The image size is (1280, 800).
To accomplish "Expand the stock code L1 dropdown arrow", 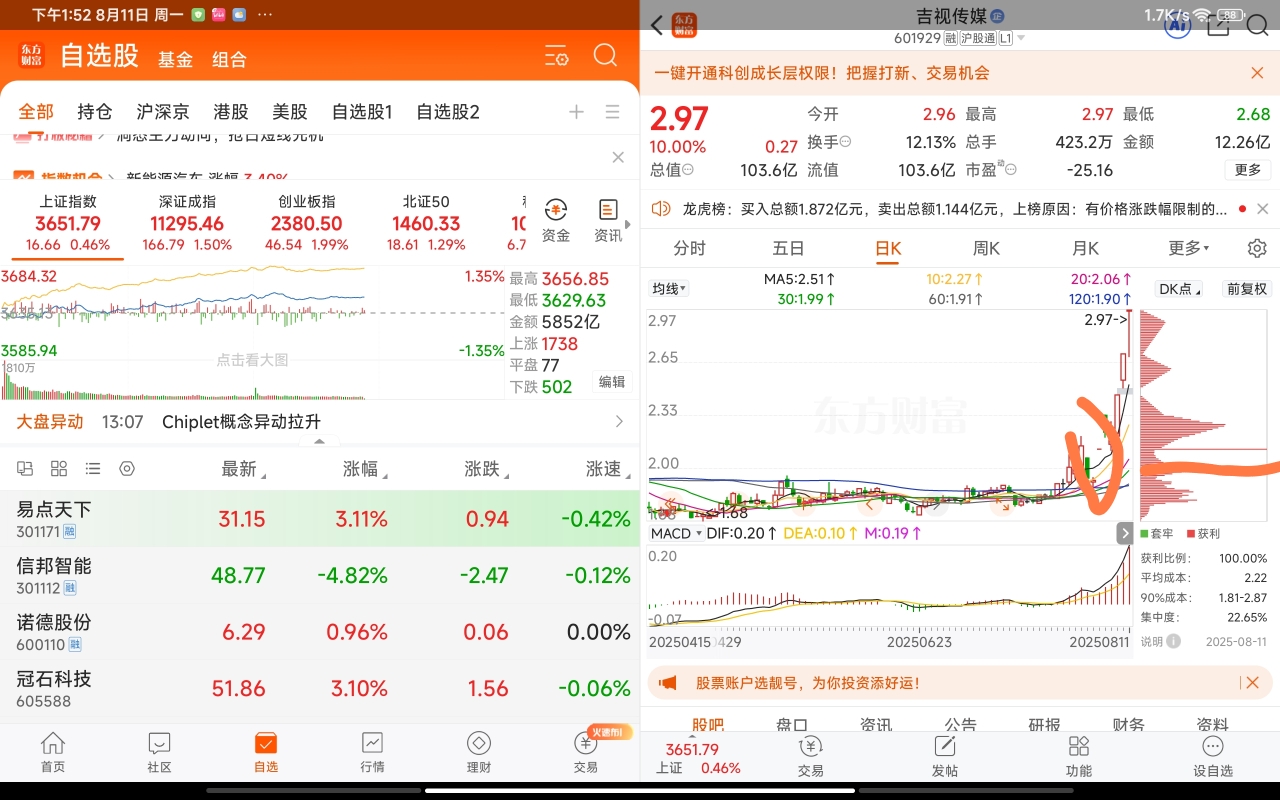I will [x=1021, y=39].
